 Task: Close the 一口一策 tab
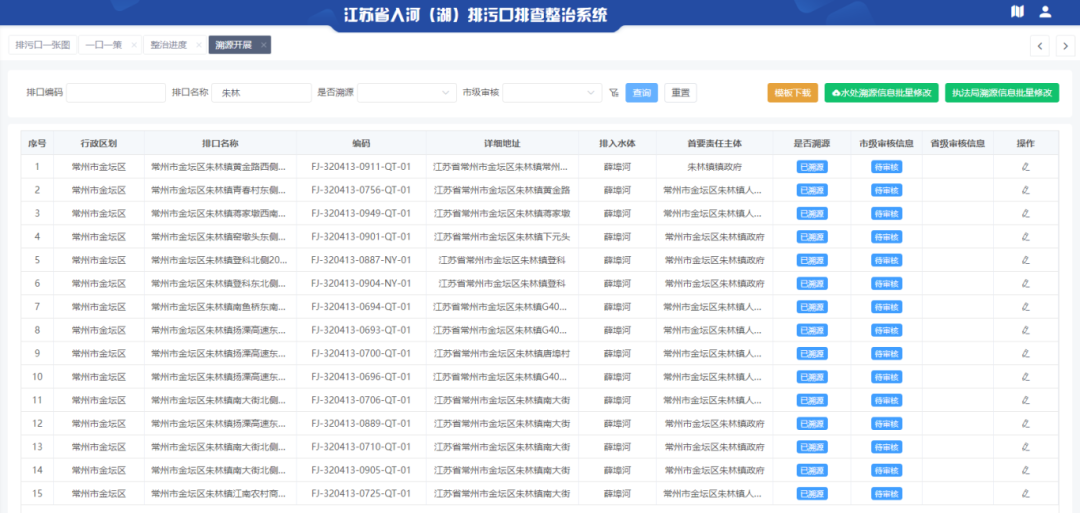[x=134, y=45]
